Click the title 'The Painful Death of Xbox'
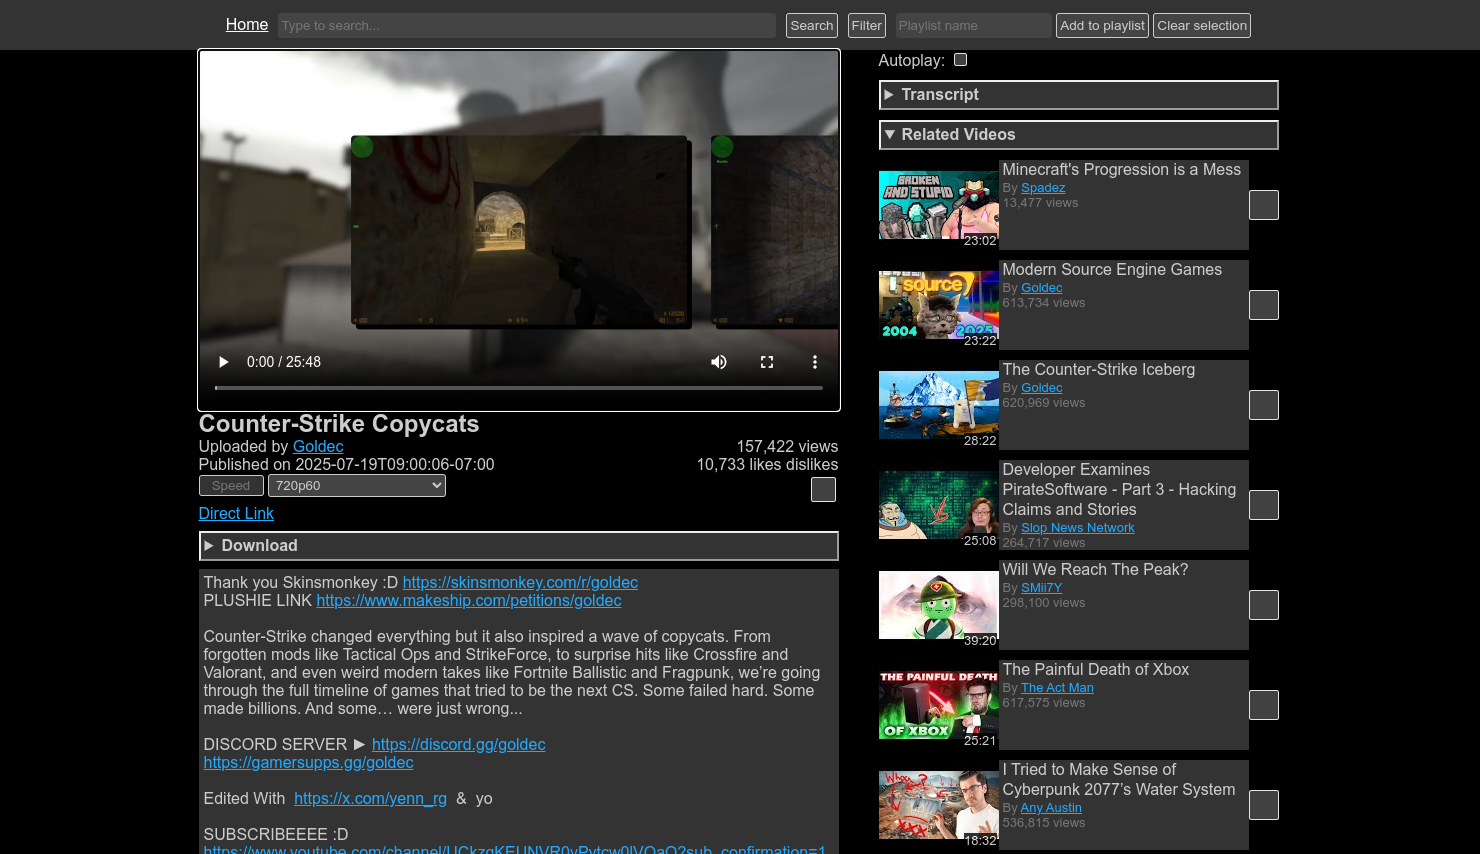 point(1096,670)
